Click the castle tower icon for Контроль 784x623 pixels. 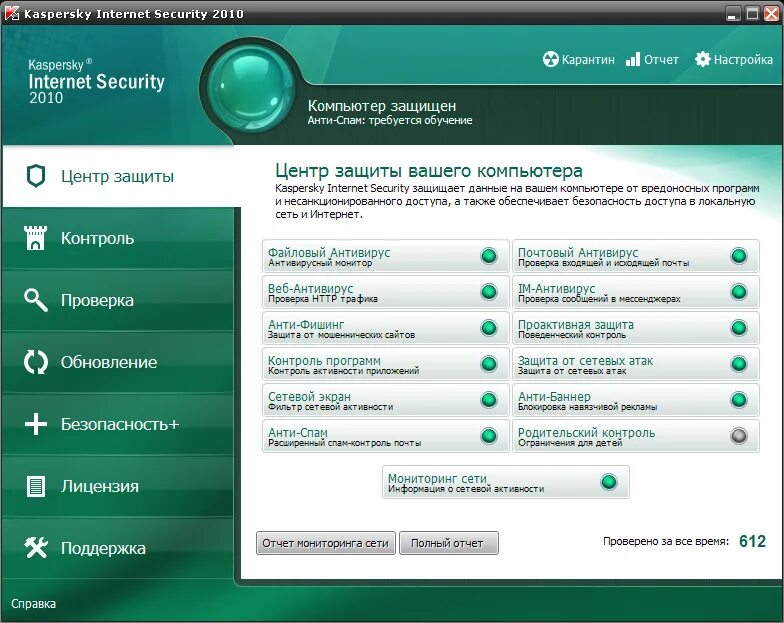coord(36,238)
